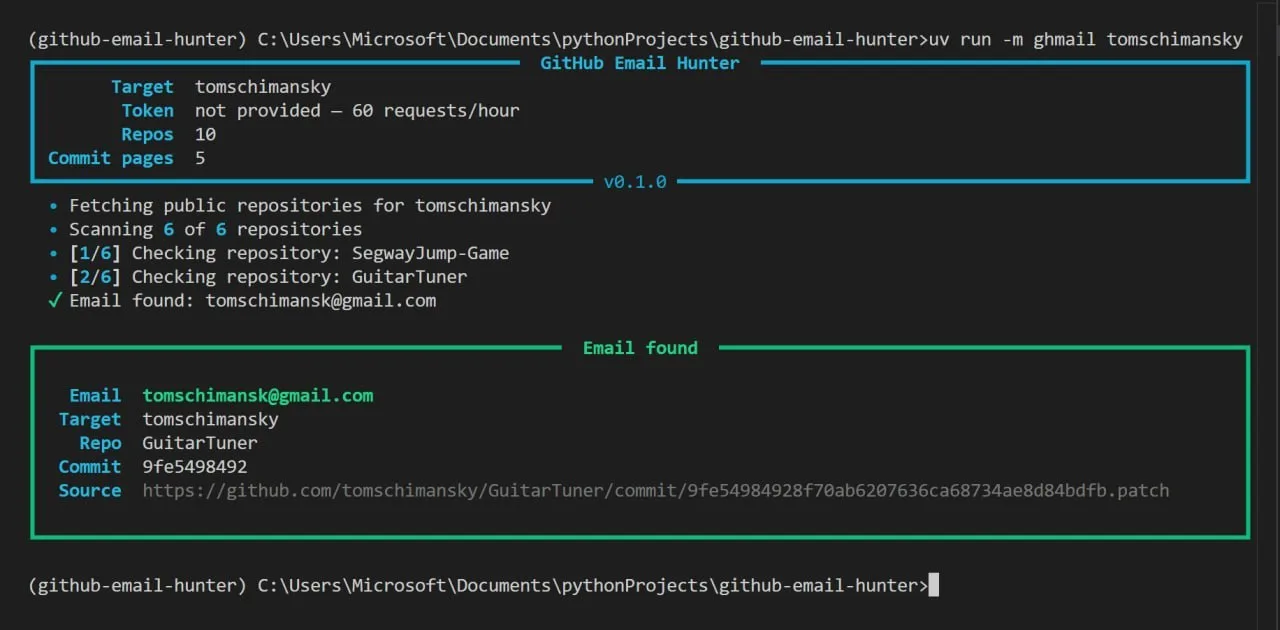Click the 'Commit pages' label
The image size is (1280, 630).
click(111, 158)
